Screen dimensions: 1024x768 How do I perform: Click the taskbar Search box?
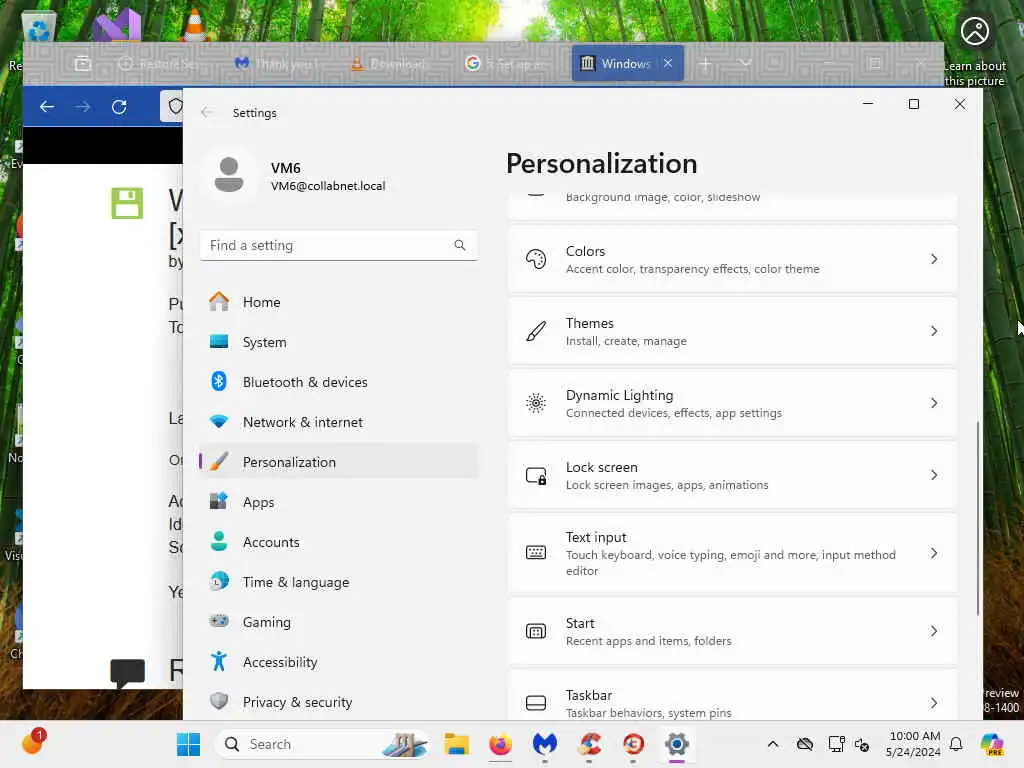click(x=323, y=744)
